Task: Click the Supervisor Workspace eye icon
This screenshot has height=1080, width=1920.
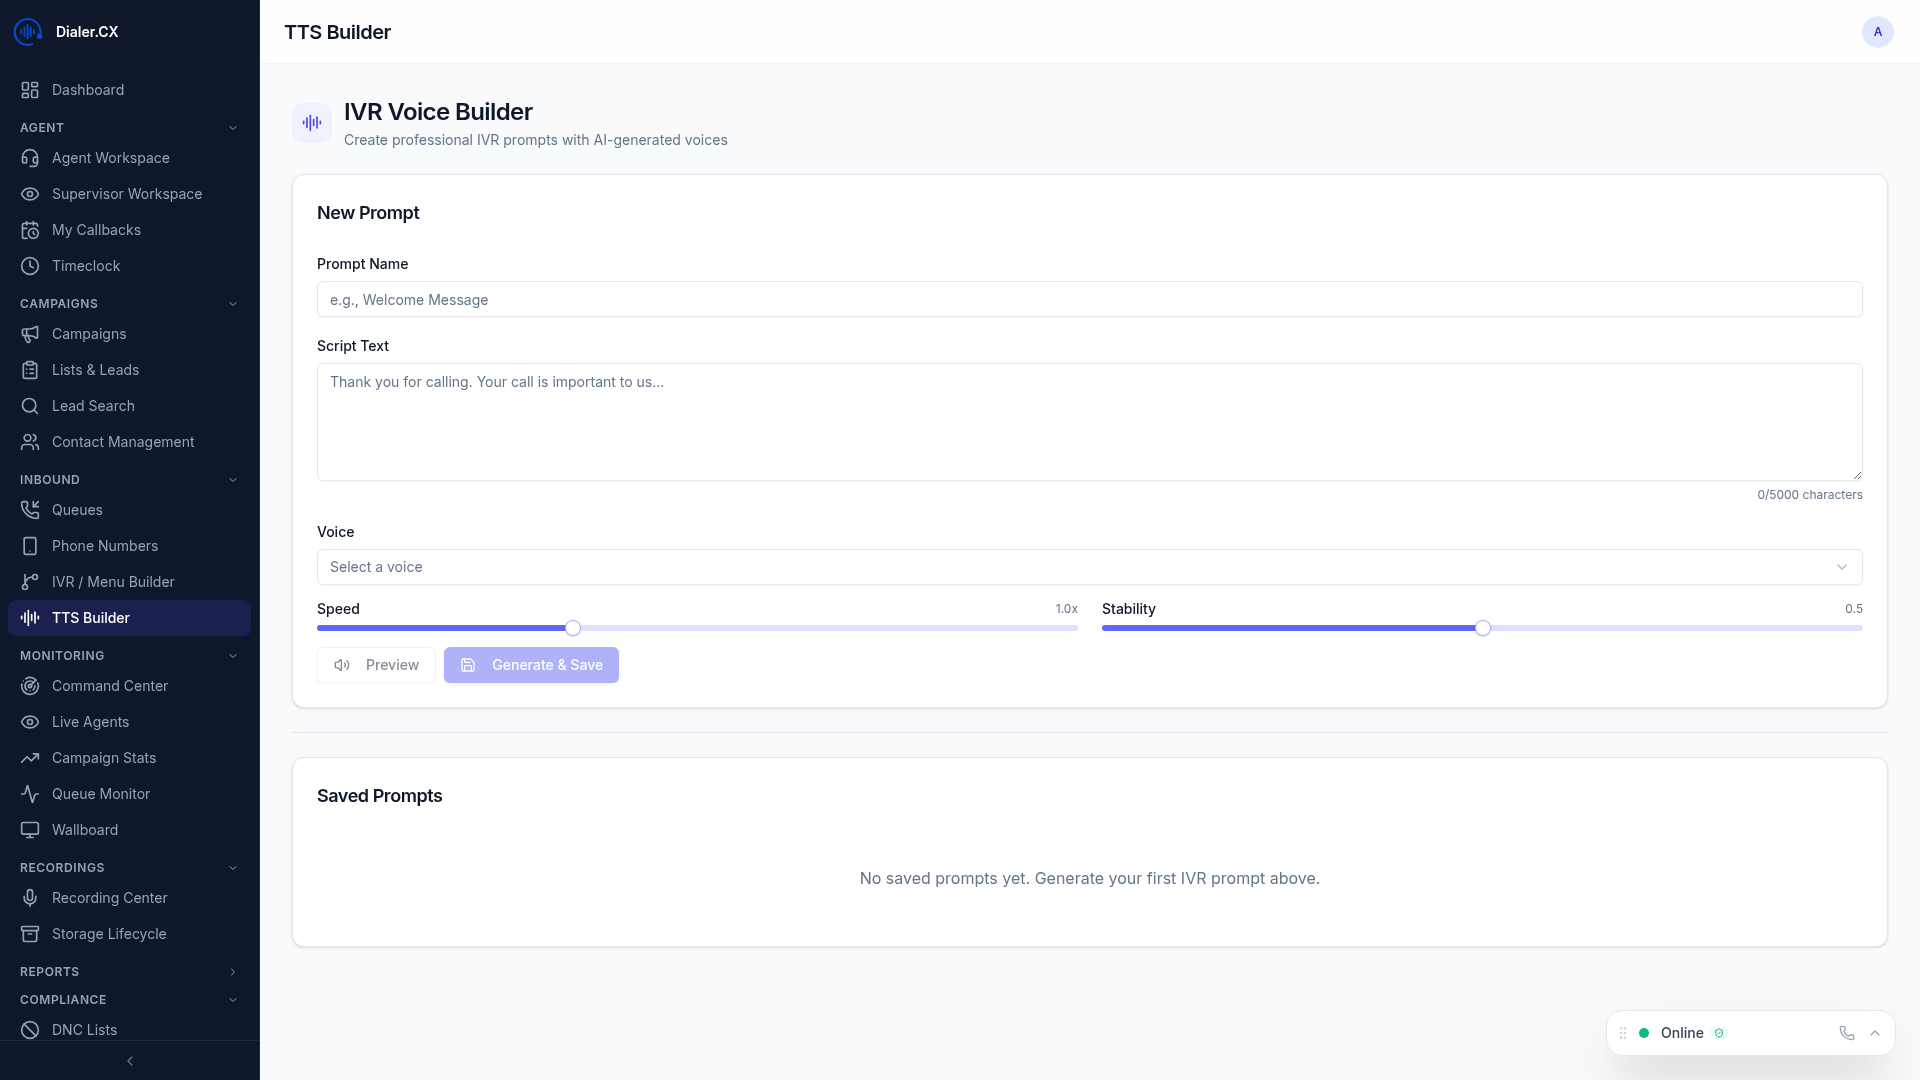Action: (x=30, y=193)
